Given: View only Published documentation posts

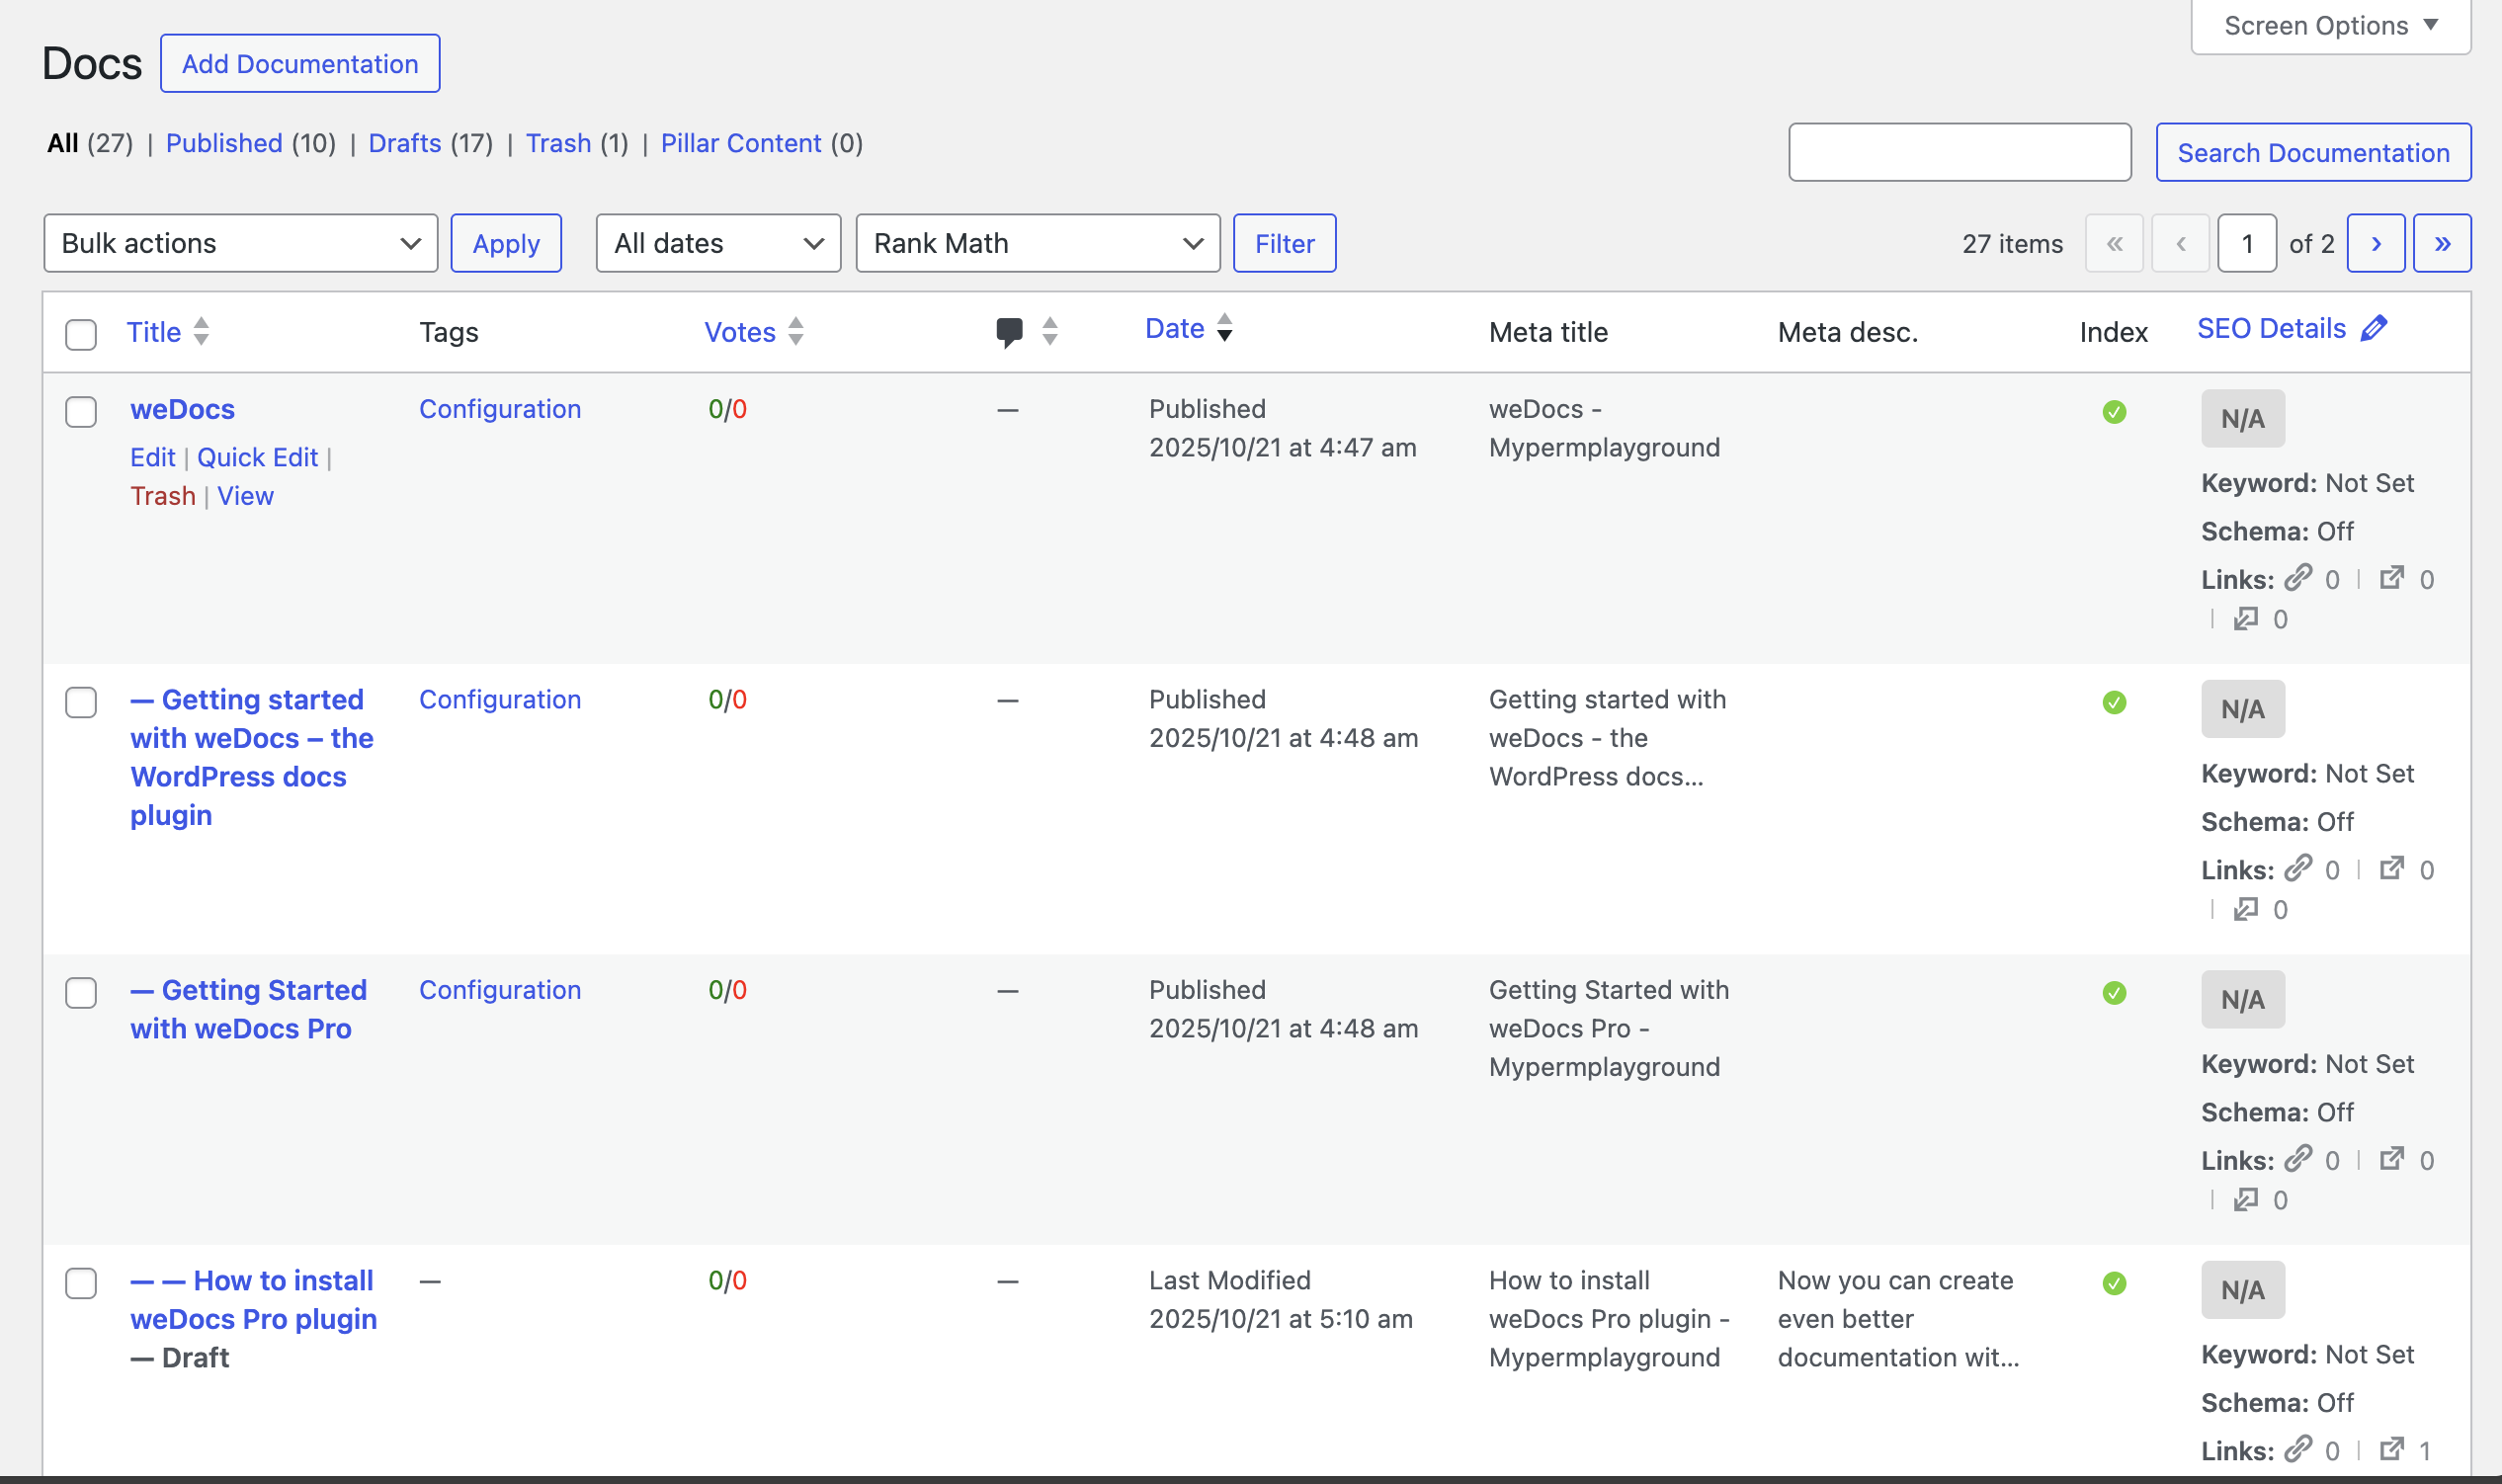Looking at the screenshot, I should point(224,143).
